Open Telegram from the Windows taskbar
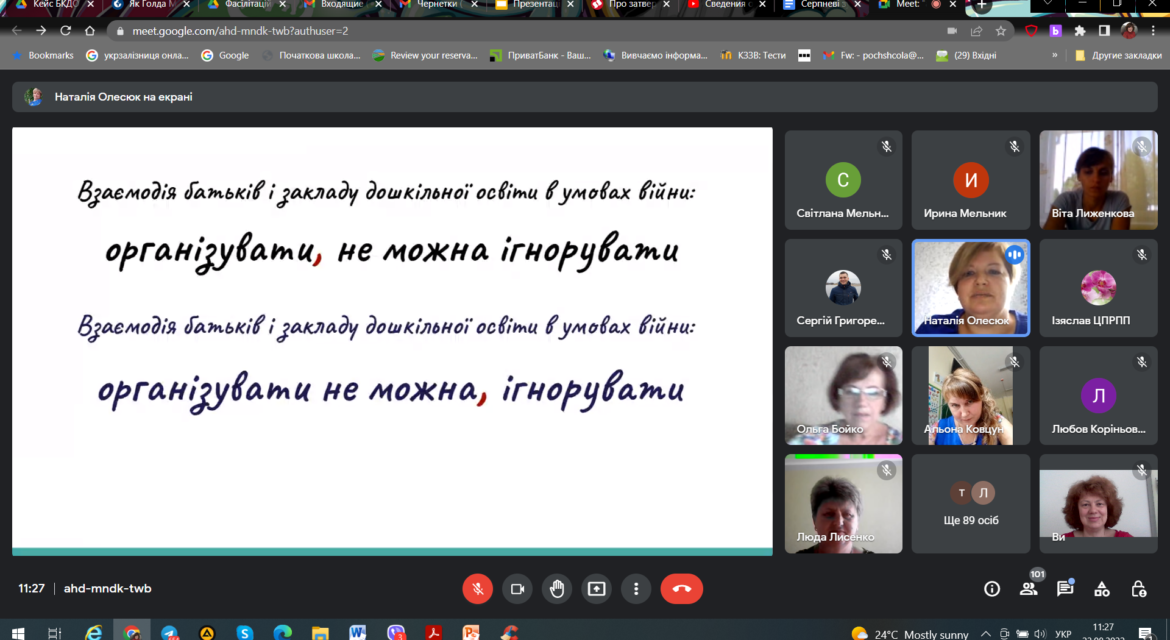The width and height of the screenshot is (1170, 640). (169, 633)
